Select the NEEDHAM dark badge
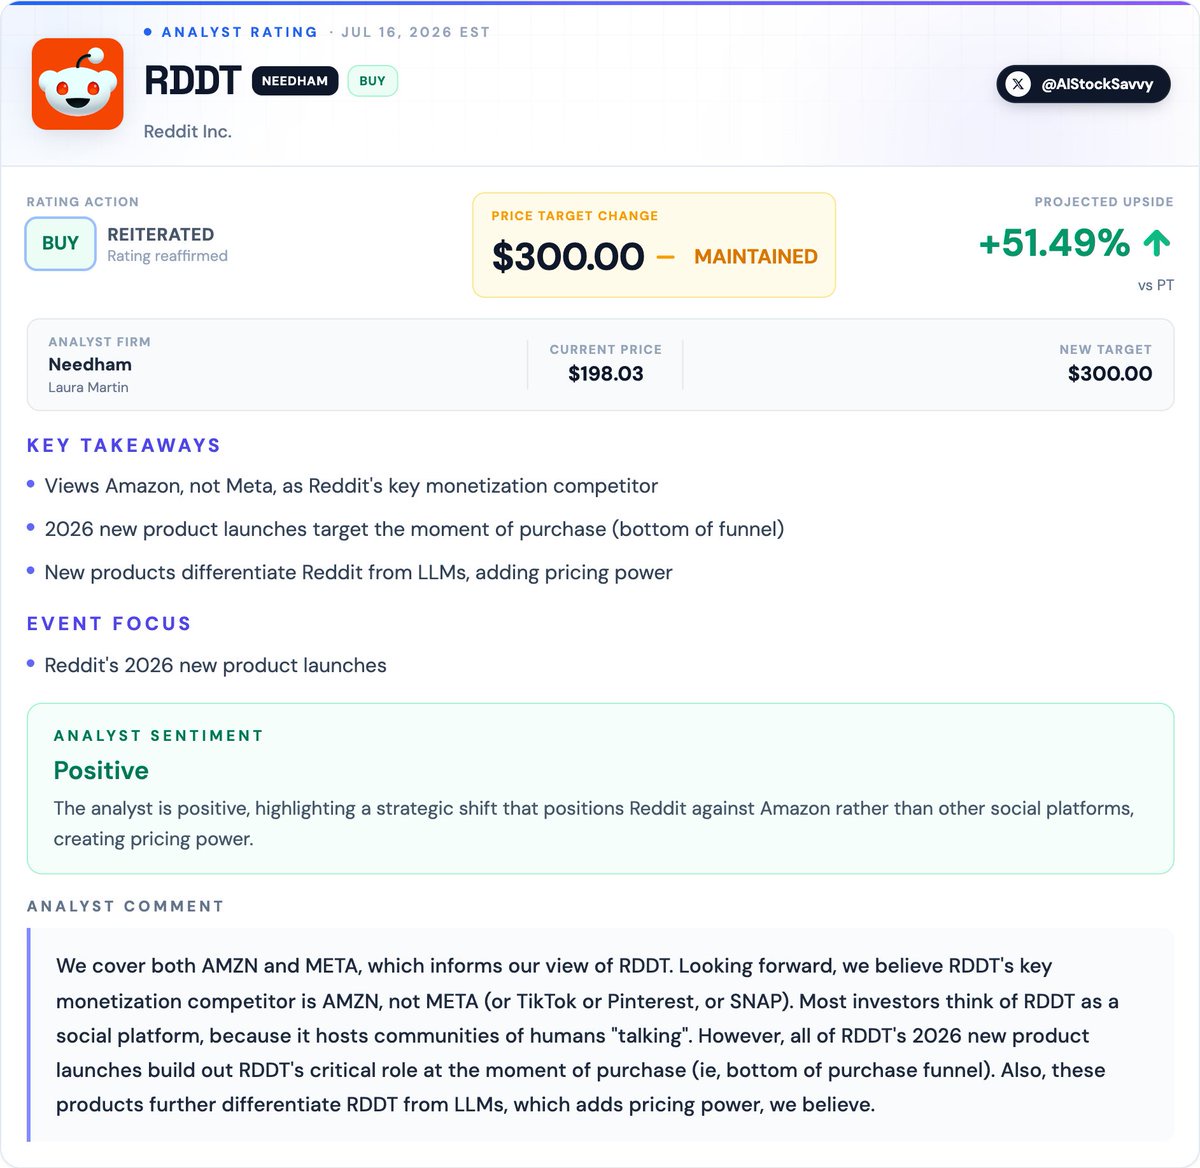The width and height of the screenshot is (1200, 1168). pyautogui.click(x=295, y=81)
